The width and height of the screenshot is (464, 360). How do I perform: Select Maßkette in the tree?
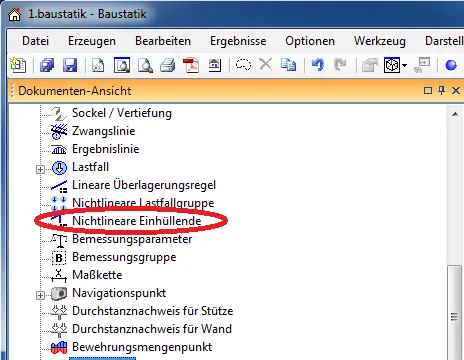tap(97, 275)
